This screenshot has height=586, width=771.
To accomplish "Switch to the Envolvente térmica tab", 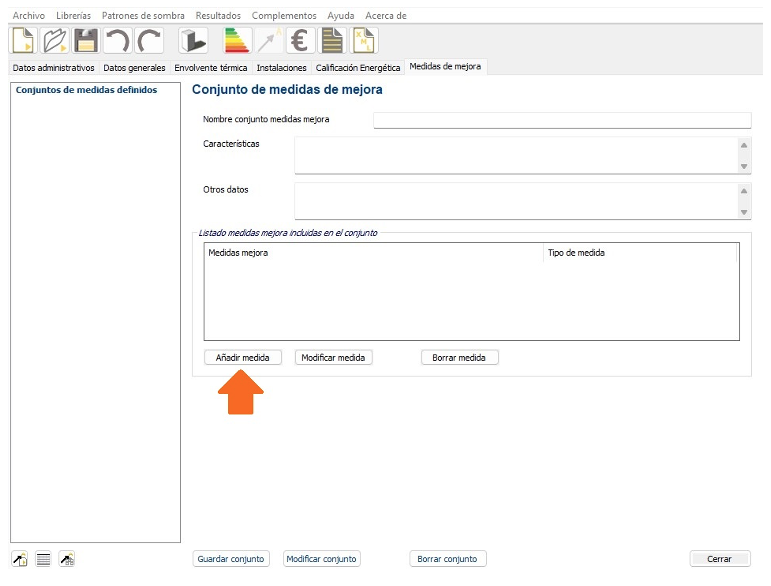I will click(210, 68).
